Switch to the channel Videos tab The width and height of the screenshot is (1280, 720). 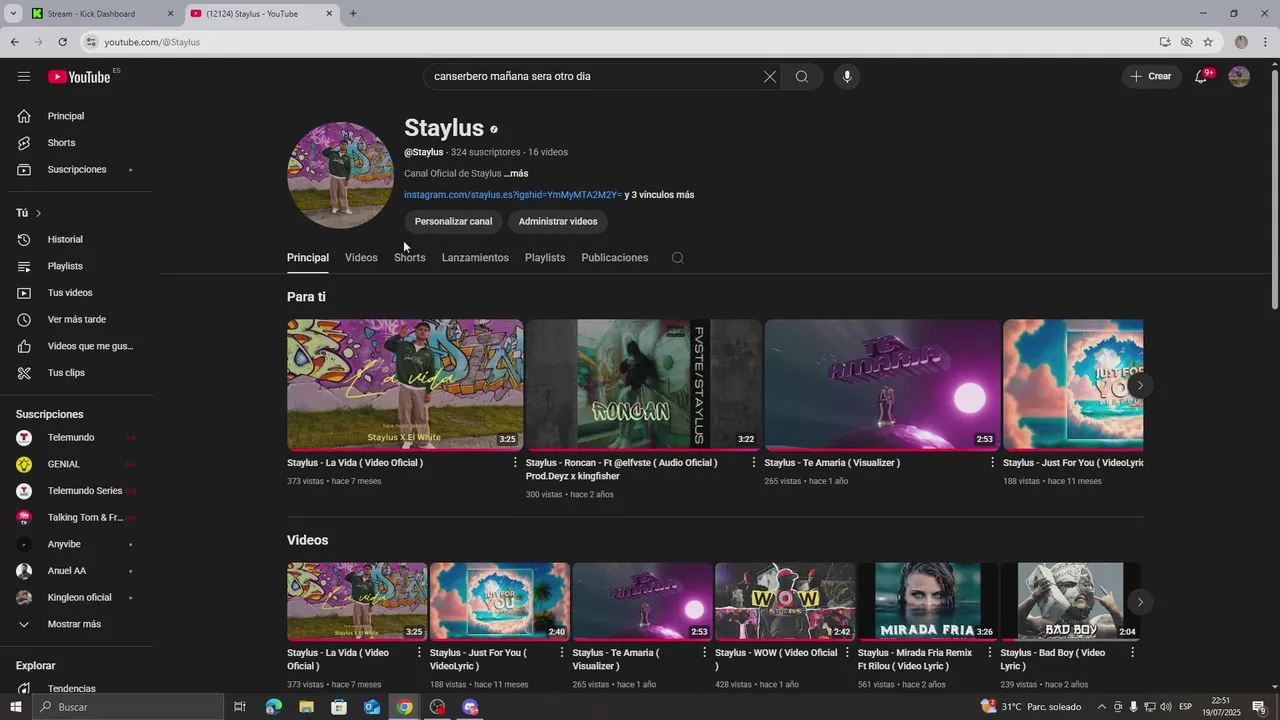[x=361, y=258]
